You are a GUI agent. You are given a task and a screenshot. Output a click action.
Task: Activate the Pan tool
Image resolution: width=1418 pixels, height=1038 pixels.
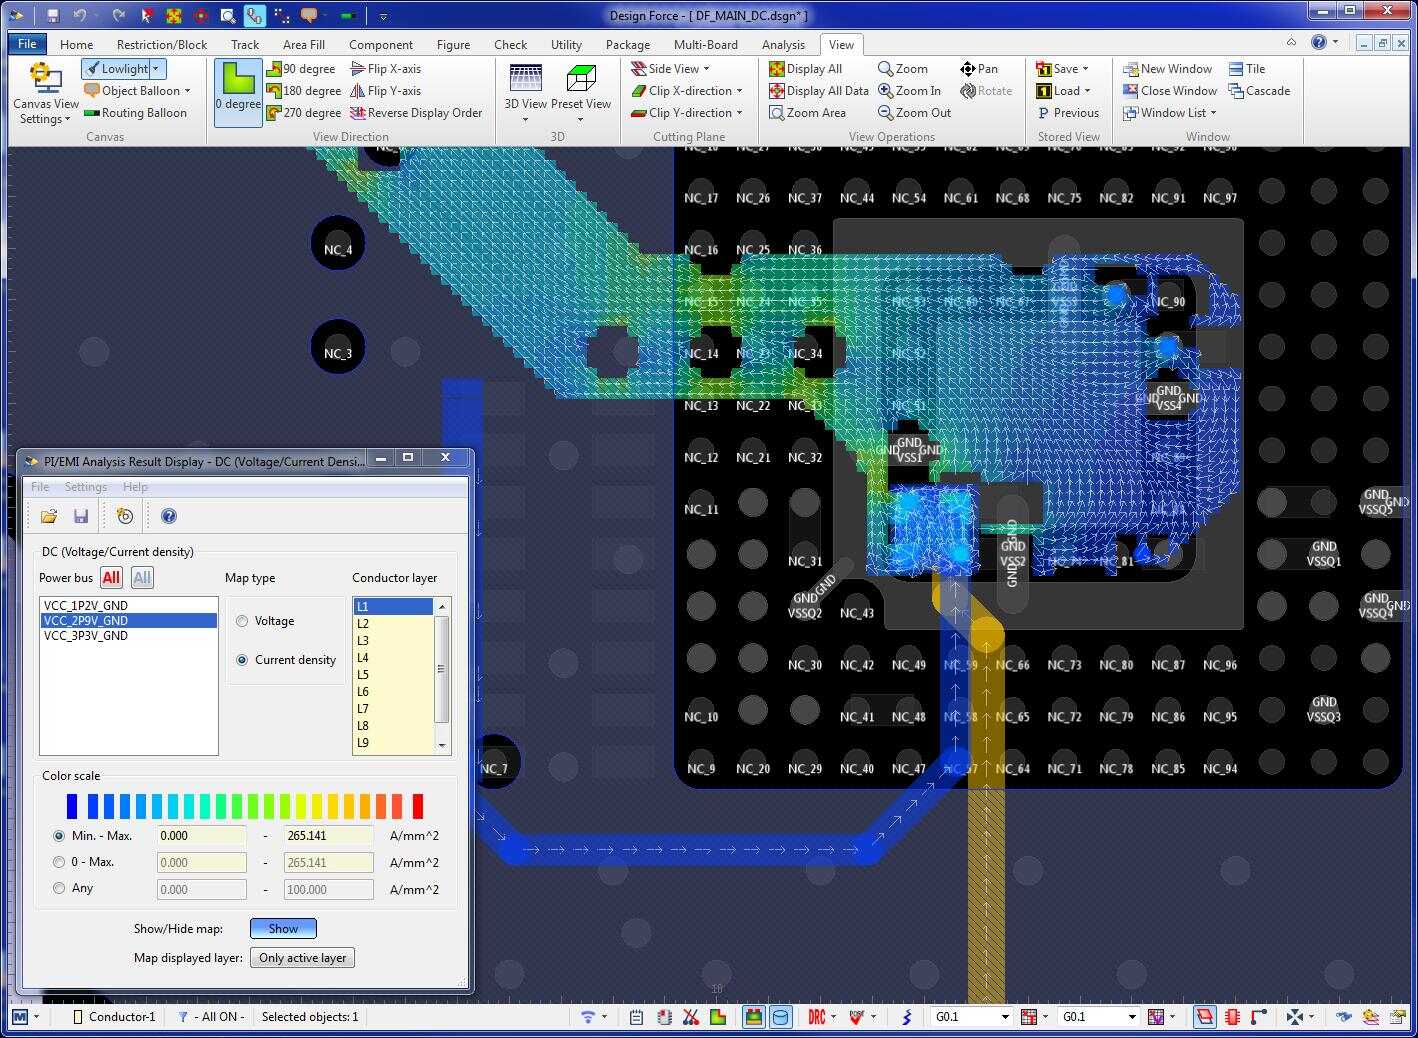(x=968, y=69)
